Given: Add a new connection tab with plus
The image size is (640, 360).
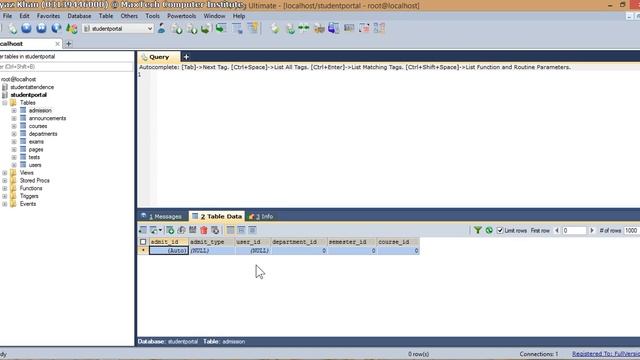Looking at the screenshot, I should [69, 44].
